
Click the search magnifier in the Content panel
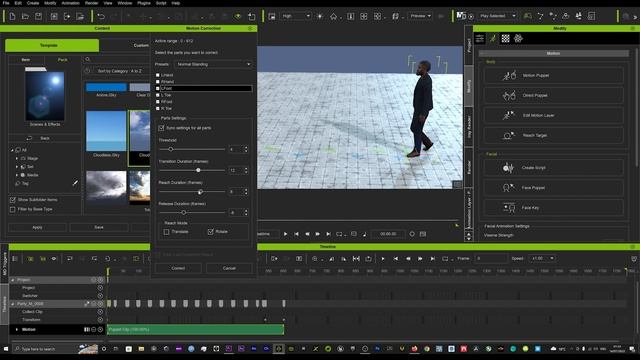pyautogui.click(x=87, y=60)
